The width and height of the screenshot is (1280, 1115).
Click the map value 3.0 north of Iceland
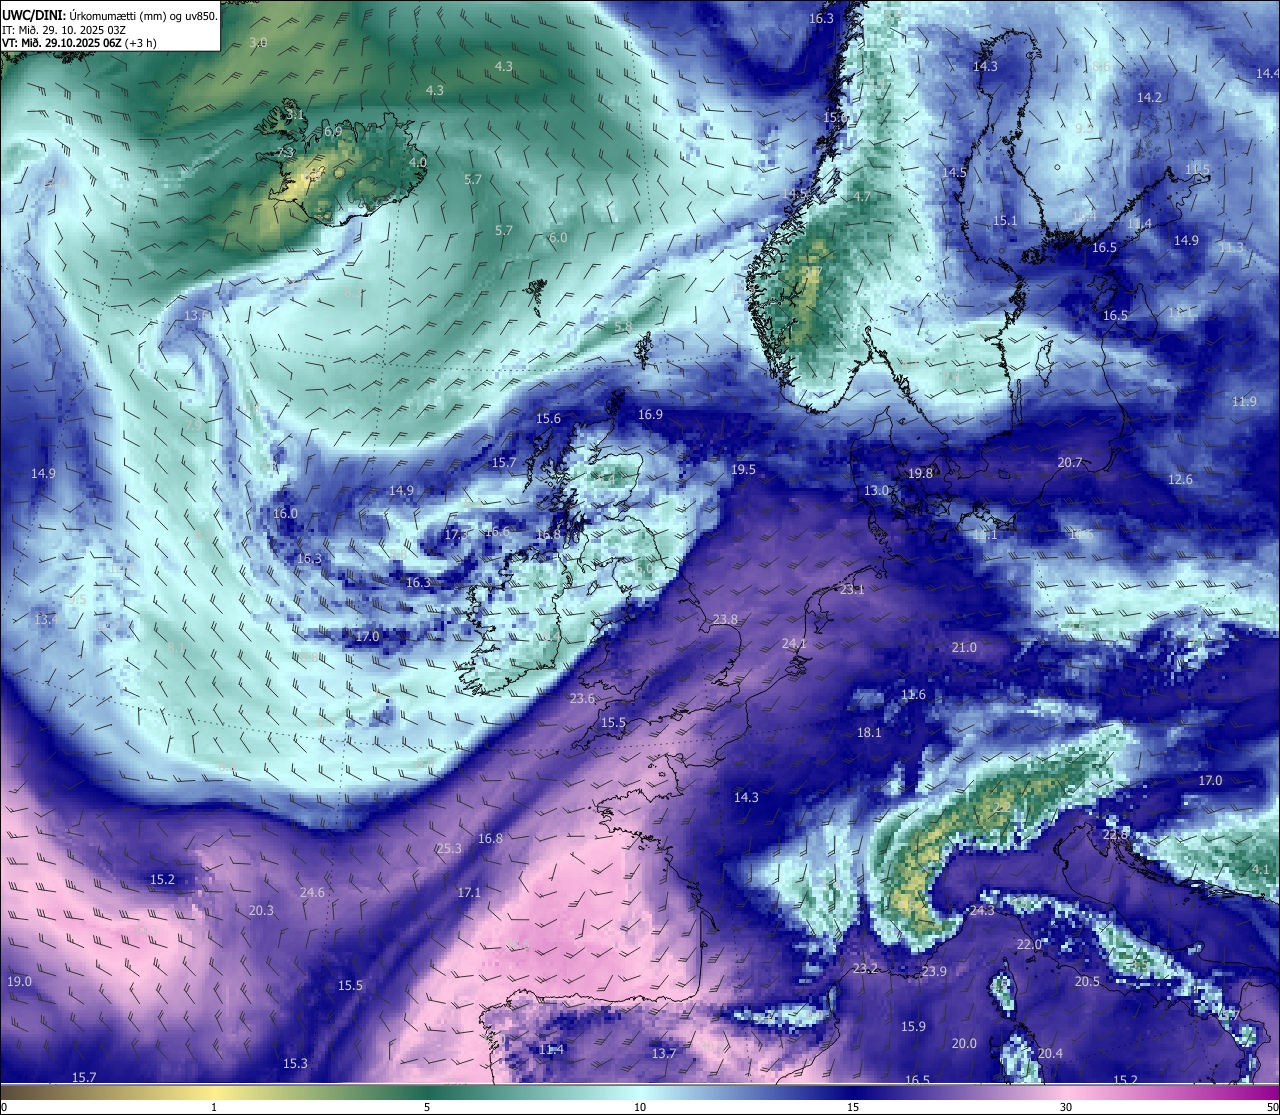click(x=258, y=42)
